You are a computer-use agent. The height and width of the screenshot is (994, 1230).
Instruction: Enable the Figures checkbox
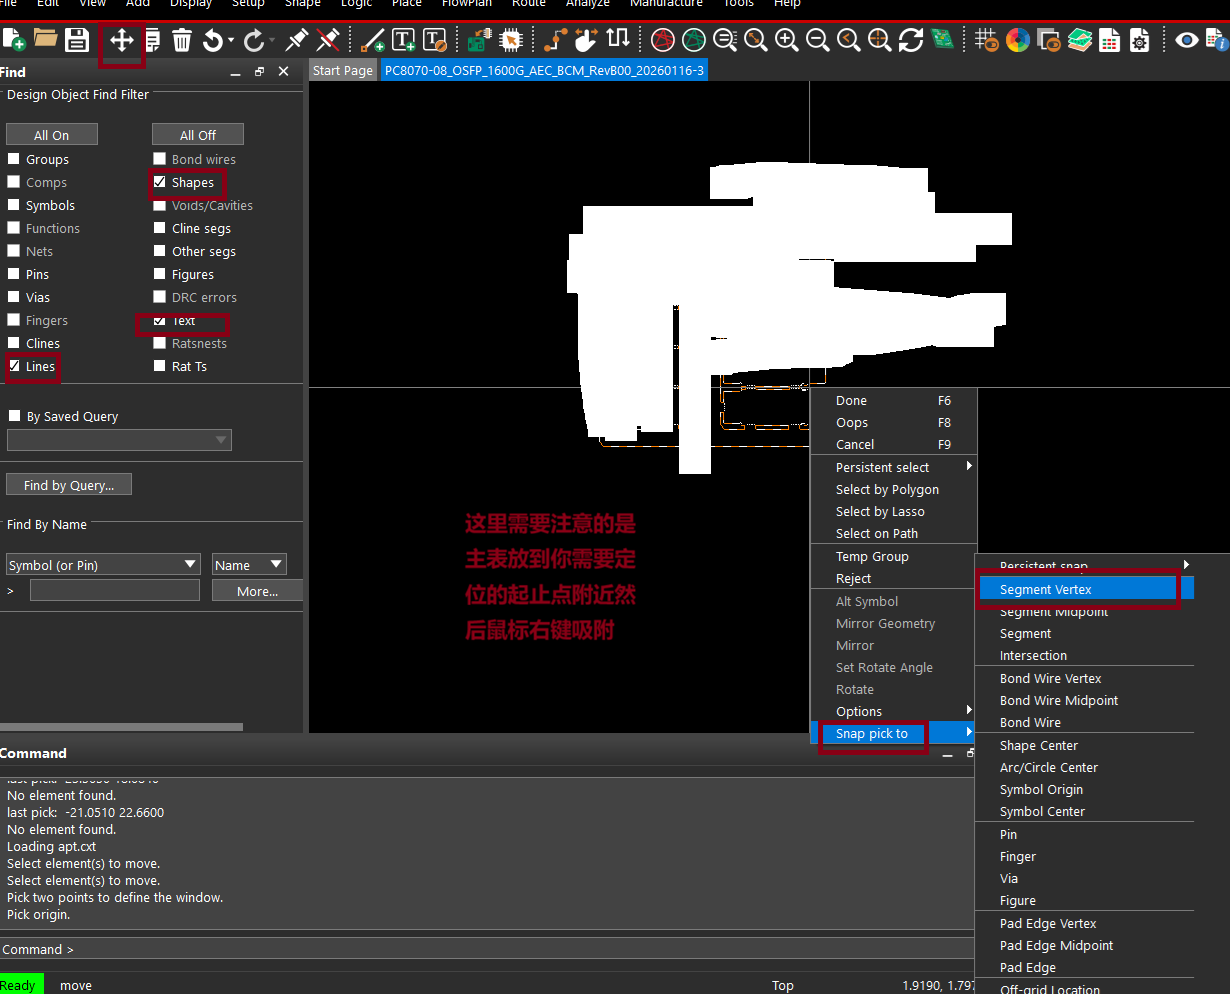coord(160,274)
